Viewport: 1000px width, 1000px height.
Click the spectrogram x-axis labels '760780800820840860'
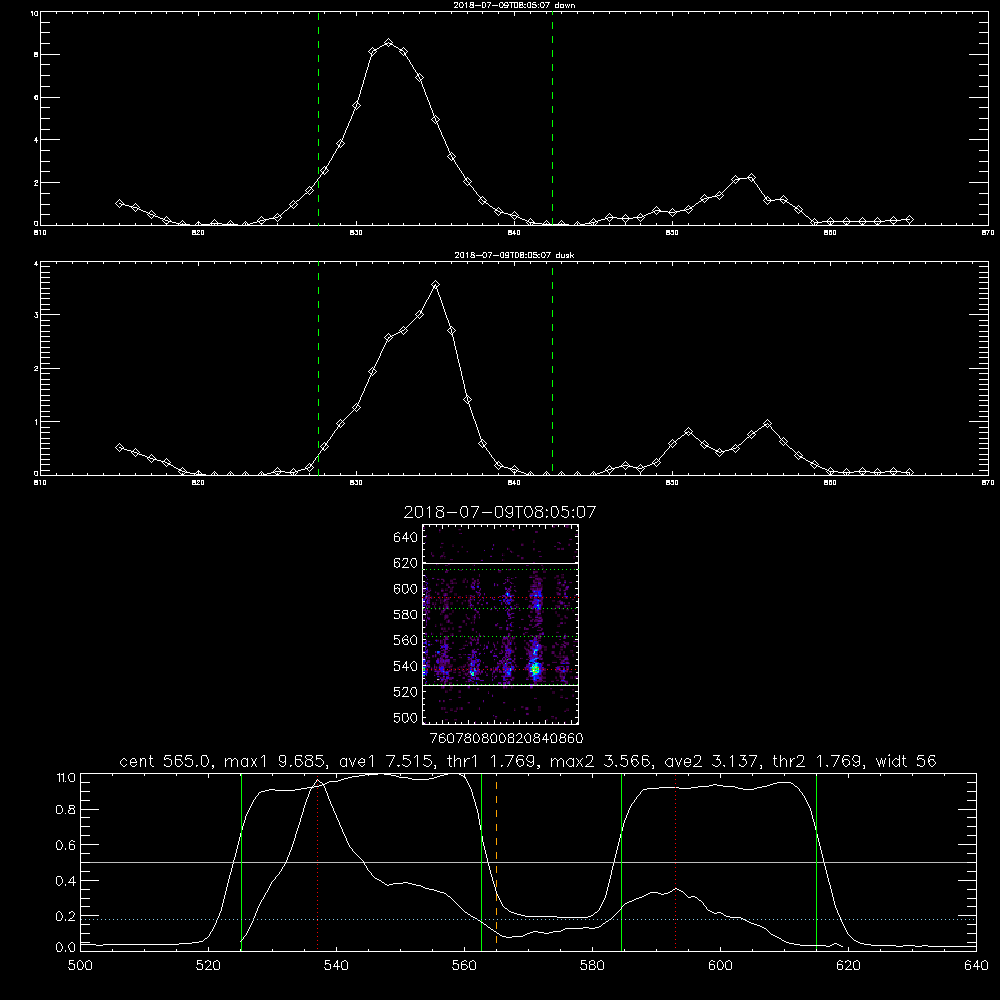click(x=506, y=738)
